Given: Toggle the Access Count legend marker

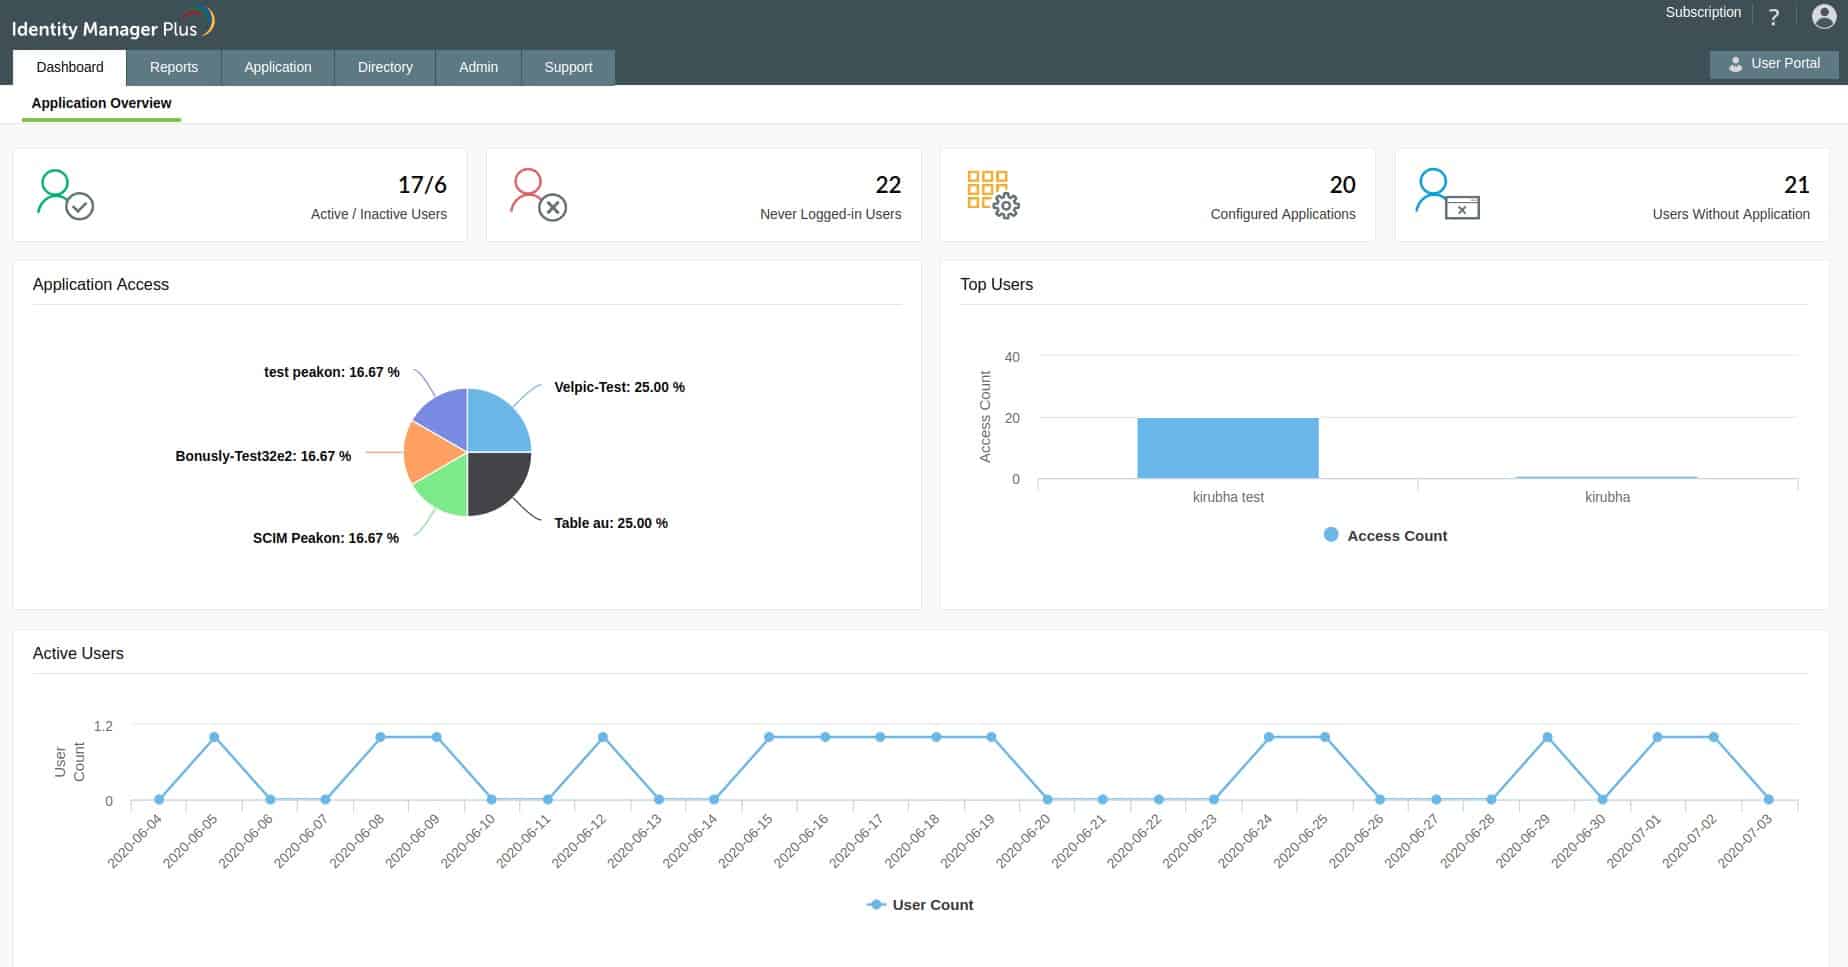Looking at the screenshot, I should 1331,535.
